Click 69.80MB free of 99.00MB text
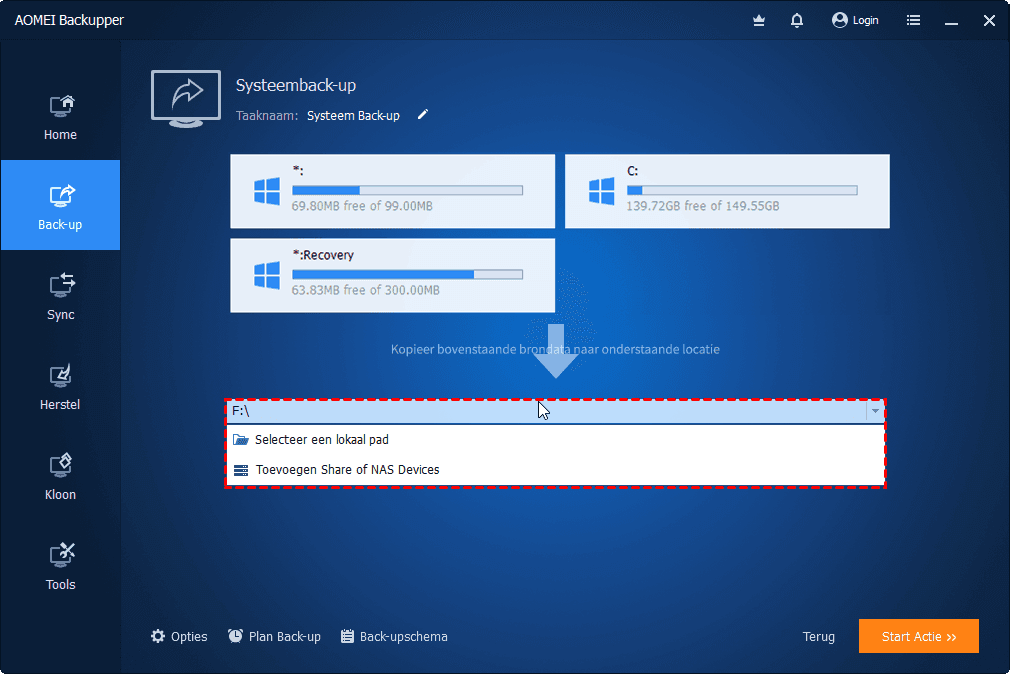 362,206
